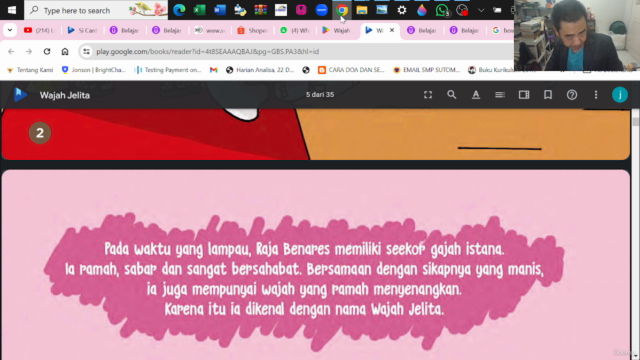Open the 'EMAIL SMP SUTOM...' bookmark
The width and height of the screenshot is (640, 360).
pyautogui.click(x=427, y=70)
